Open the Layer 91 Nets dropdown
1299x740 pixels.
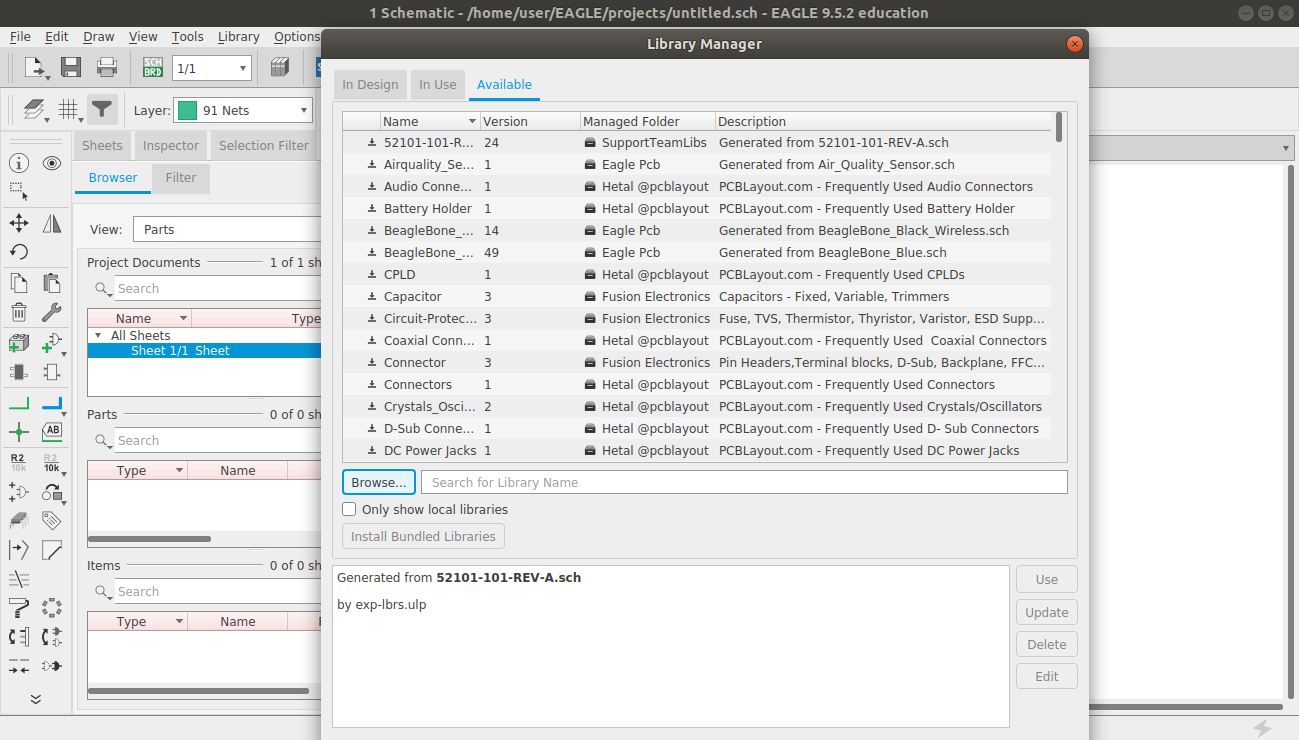click(243, 110)
